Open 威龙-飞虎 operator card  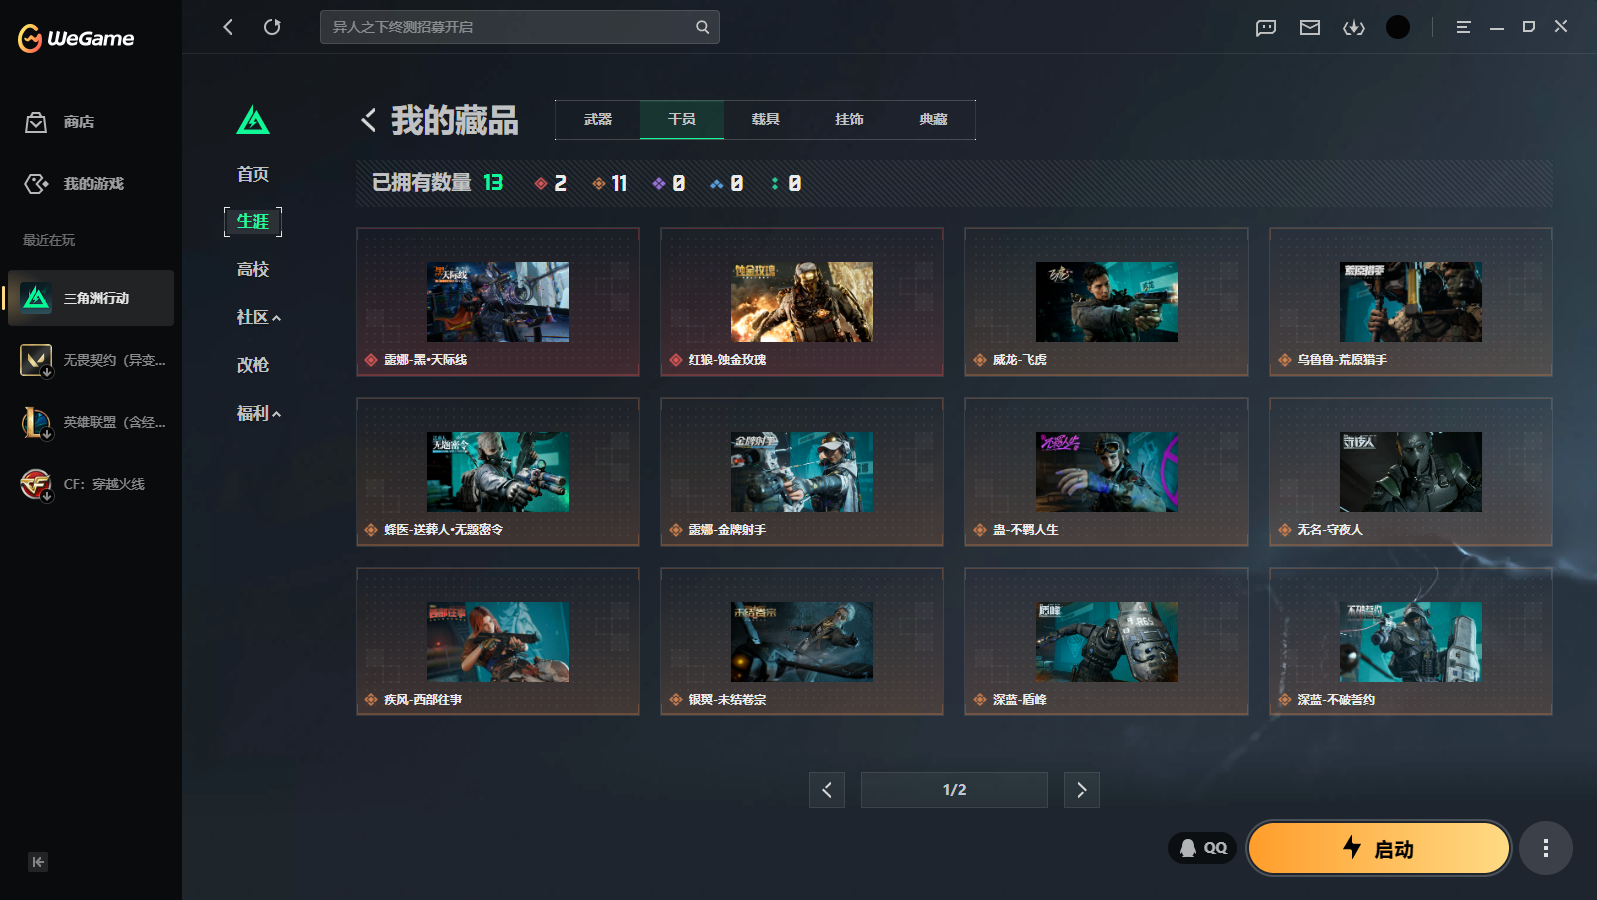[1106, 302]
